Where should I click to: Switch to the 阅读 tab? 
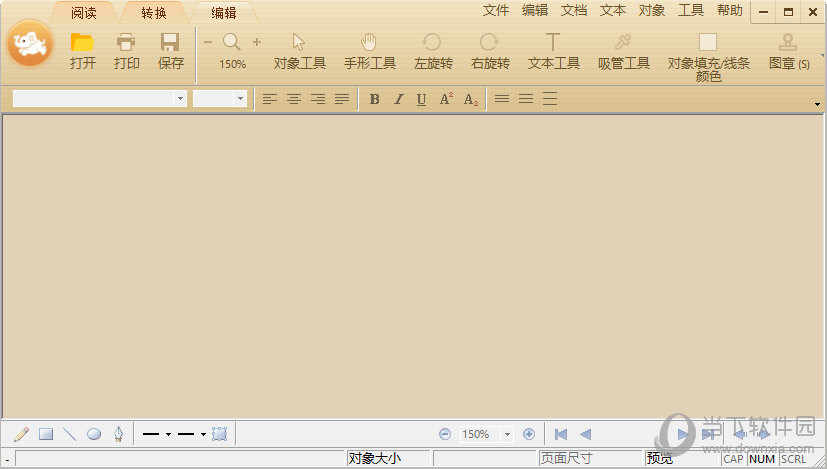84,13
